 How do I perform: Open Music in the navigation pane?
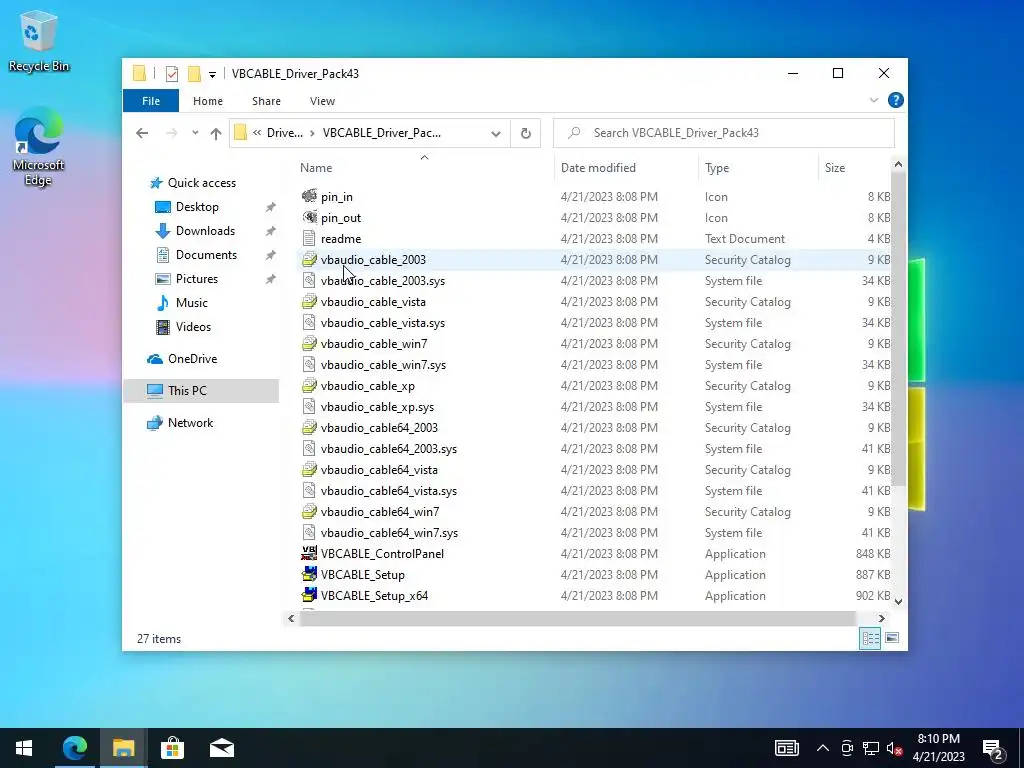[x=191, y=303]
